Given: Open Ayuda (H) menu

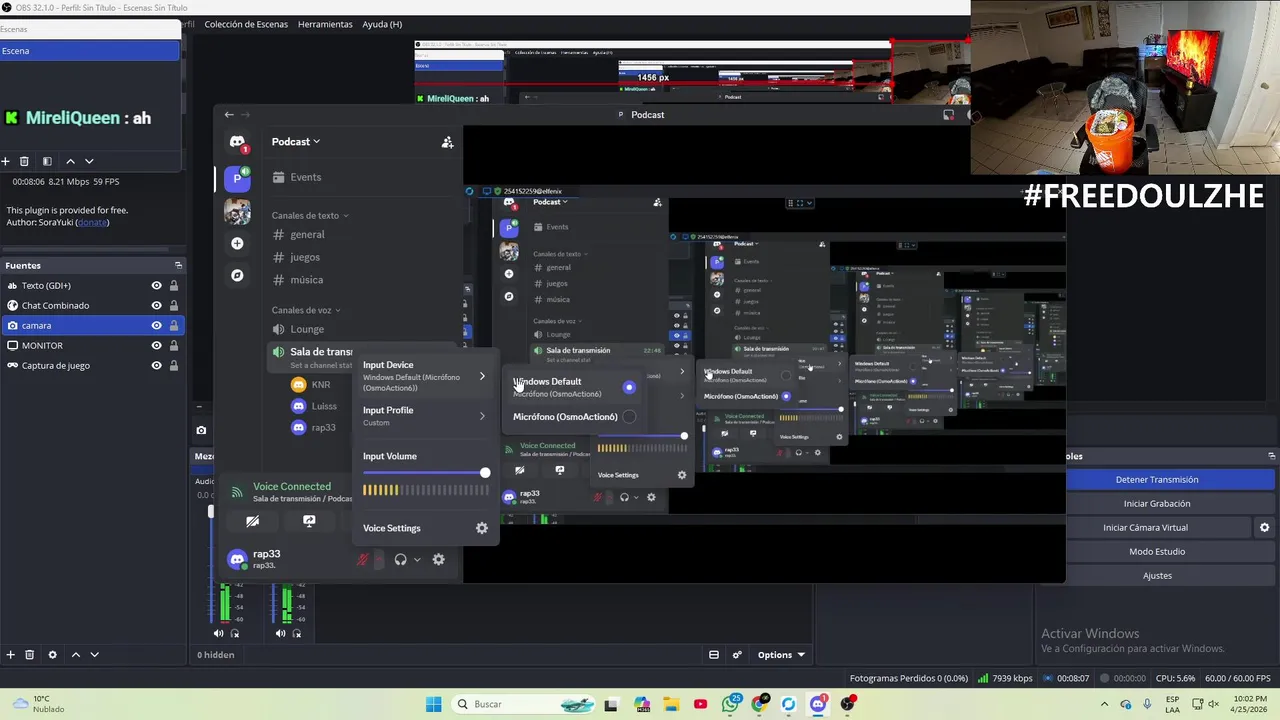Looking at the screenshot, I should click(382, 24).
